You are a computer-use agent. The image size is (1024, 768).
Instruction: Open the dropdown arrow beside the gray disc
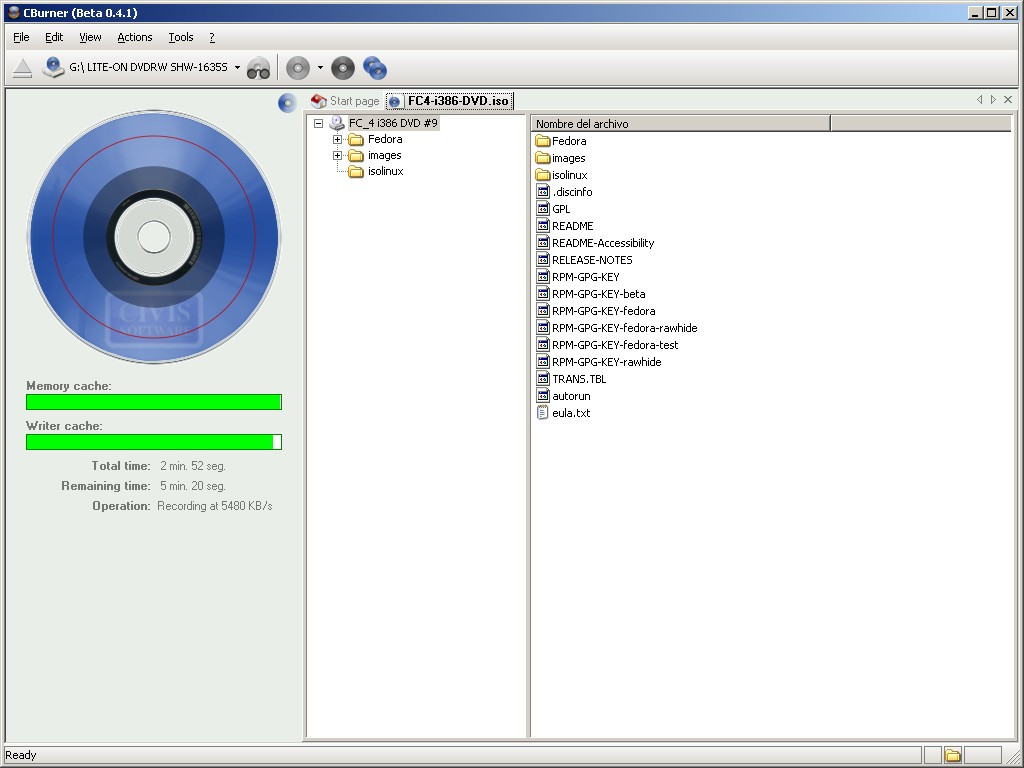(x=320, y=67)
